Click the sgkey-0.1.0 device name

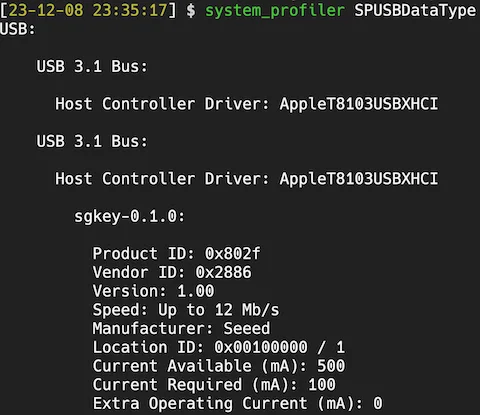(129, 217)
